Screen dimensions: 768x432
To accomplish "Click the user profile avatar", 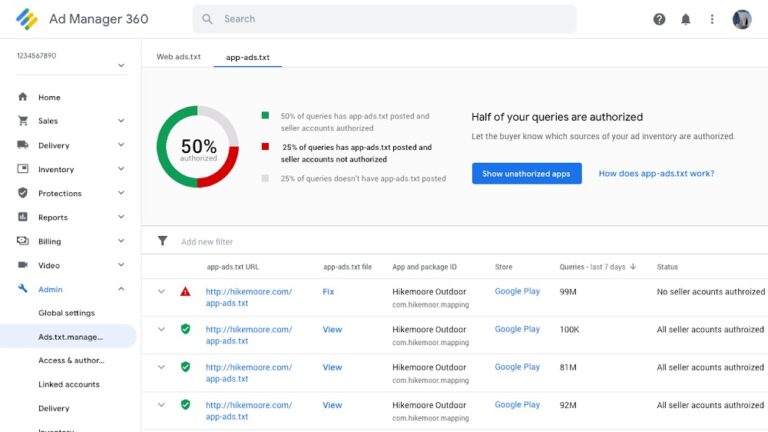I will (742, 19).
